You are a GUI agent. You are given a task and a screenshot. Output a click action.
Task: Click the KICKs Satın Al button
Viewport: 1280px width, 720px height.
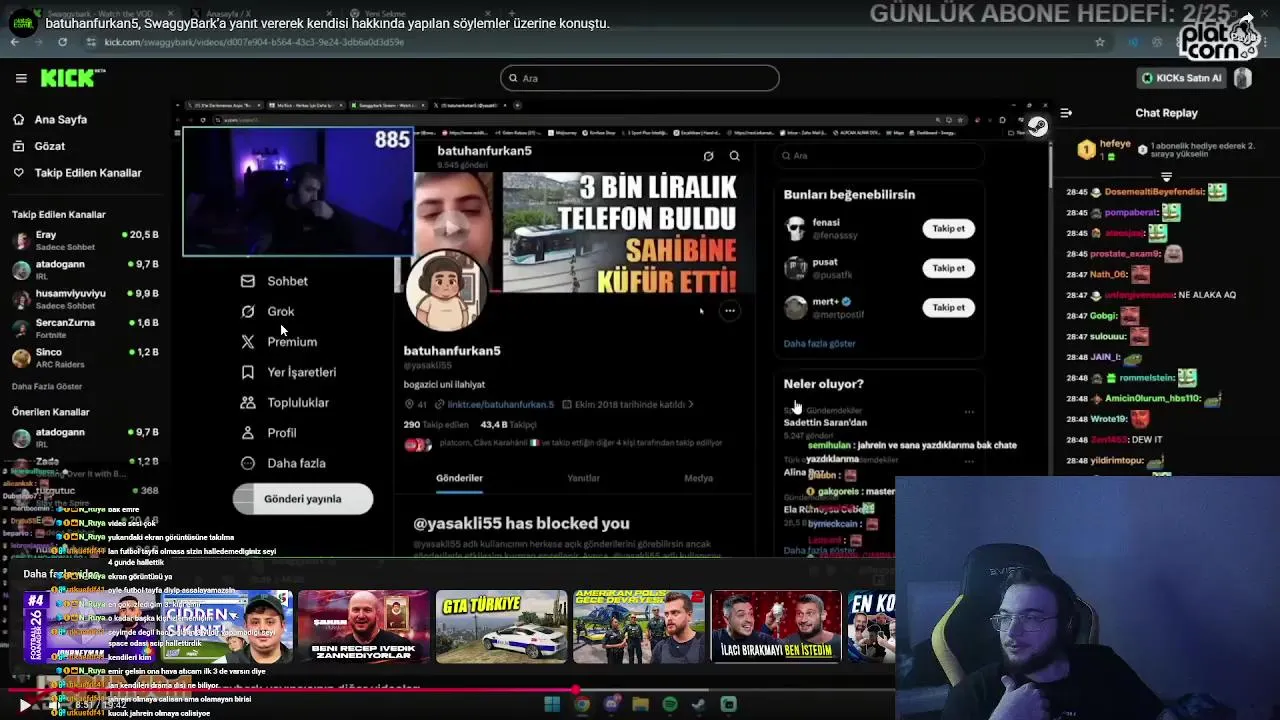pyautogui.click(x=1183, y=78)
